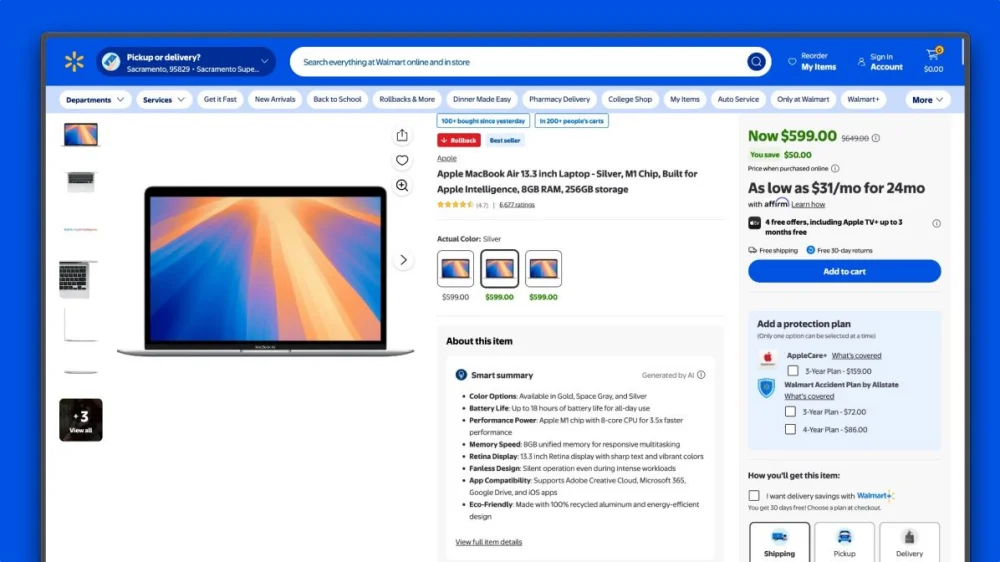The image size is (1000, 562).
Task: Select the Pickup fulfillment tab
Action: click(x=844, y=543)
